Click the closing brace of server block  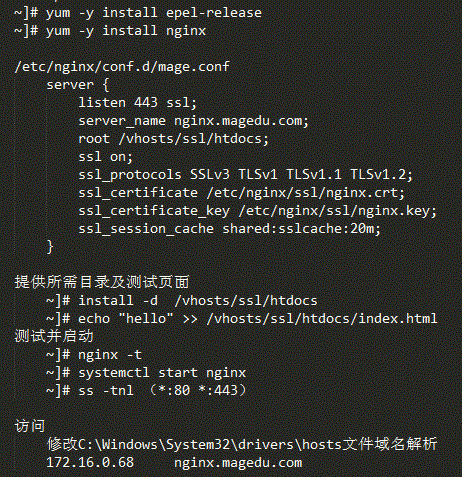point(50,247)
